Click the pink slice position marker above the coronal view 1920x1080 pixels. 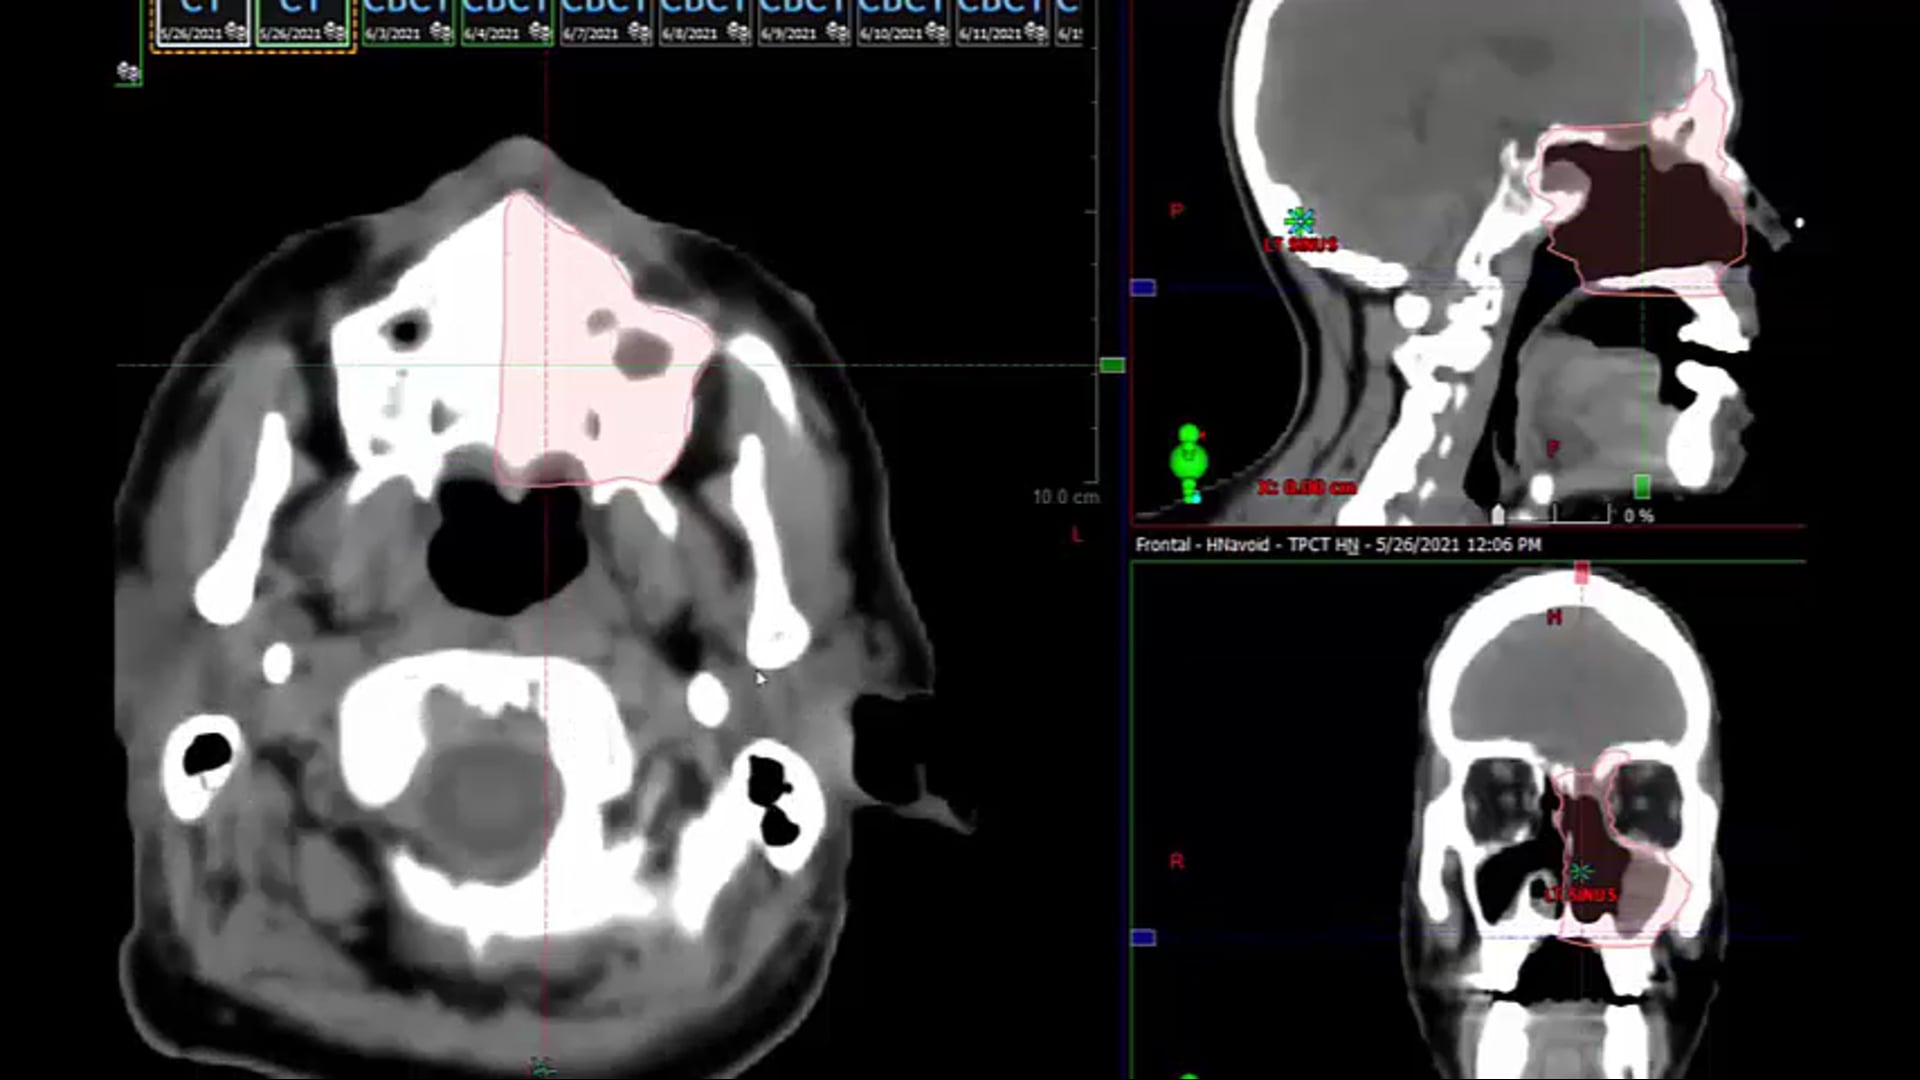[x=1582, y=572]
